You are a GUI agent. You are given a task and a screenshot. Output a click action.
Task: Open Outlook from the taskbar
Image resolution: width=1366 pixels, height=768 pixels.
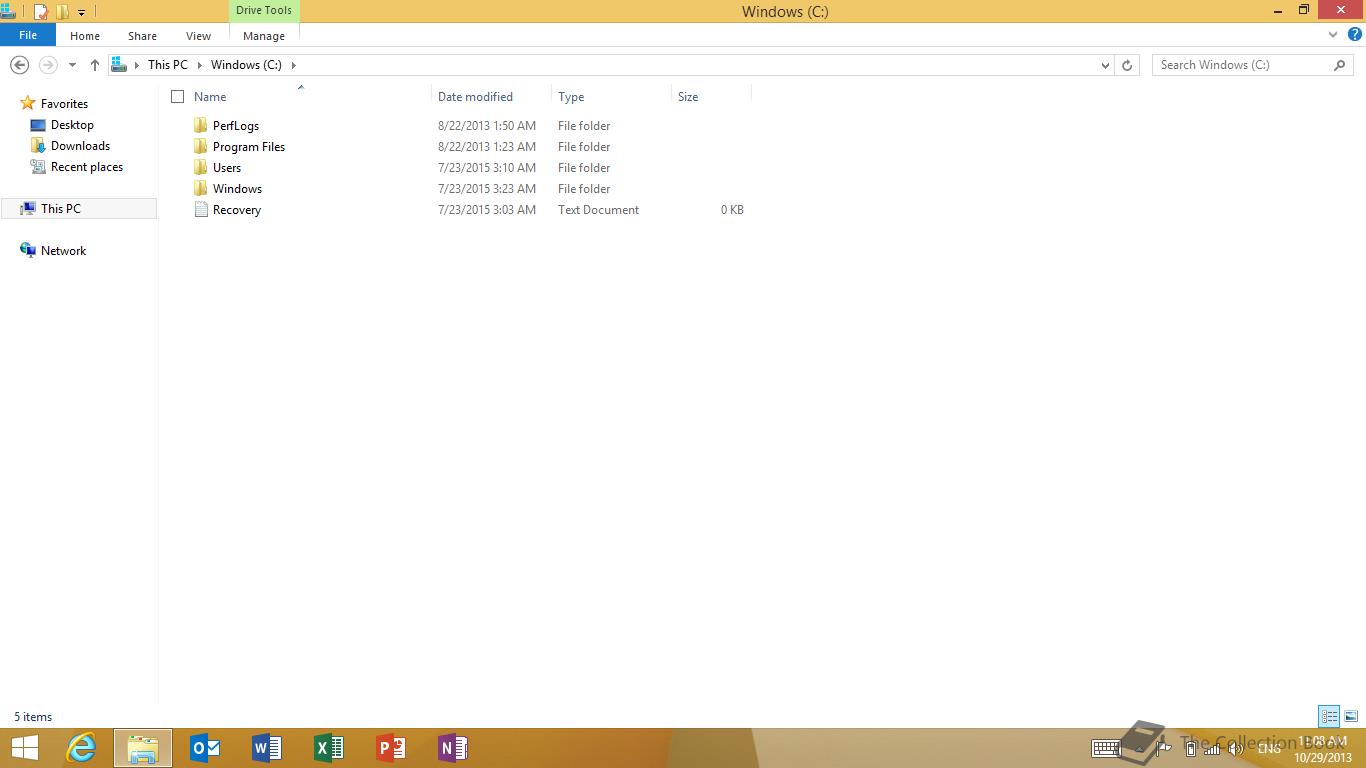coord(204,748)
